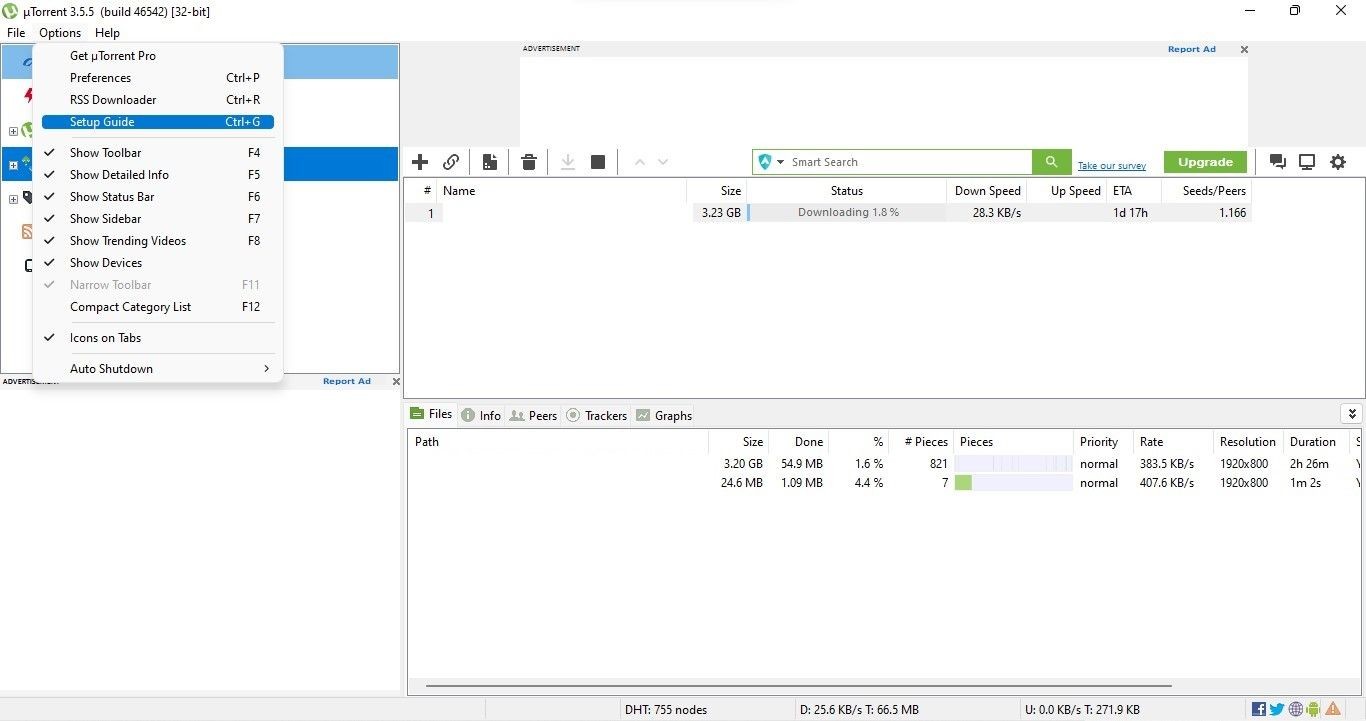Screen dimensions: 1366x721
Task: Open the search provider dropdown arrow
Action: click(780, 162)
